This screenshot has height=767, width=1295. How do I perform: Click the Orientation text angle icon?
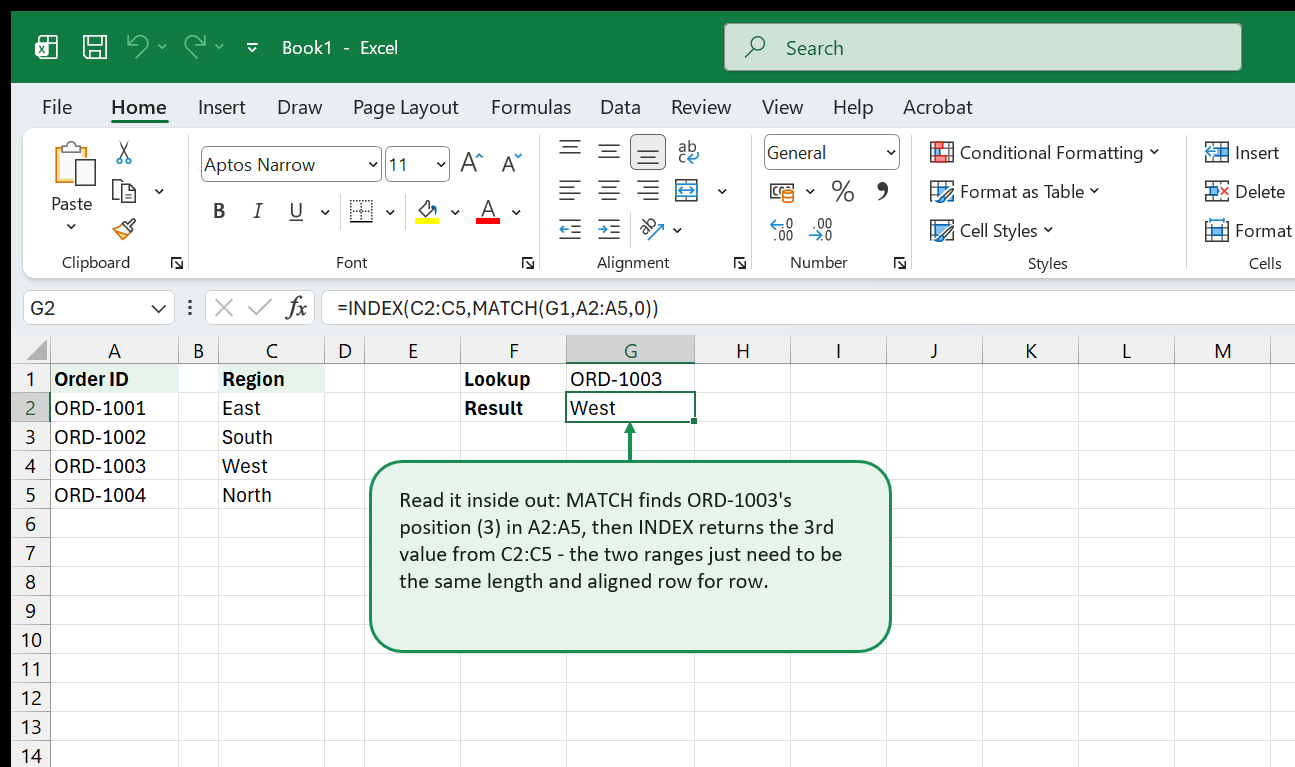pyautogui.click(x=652, y=229)
